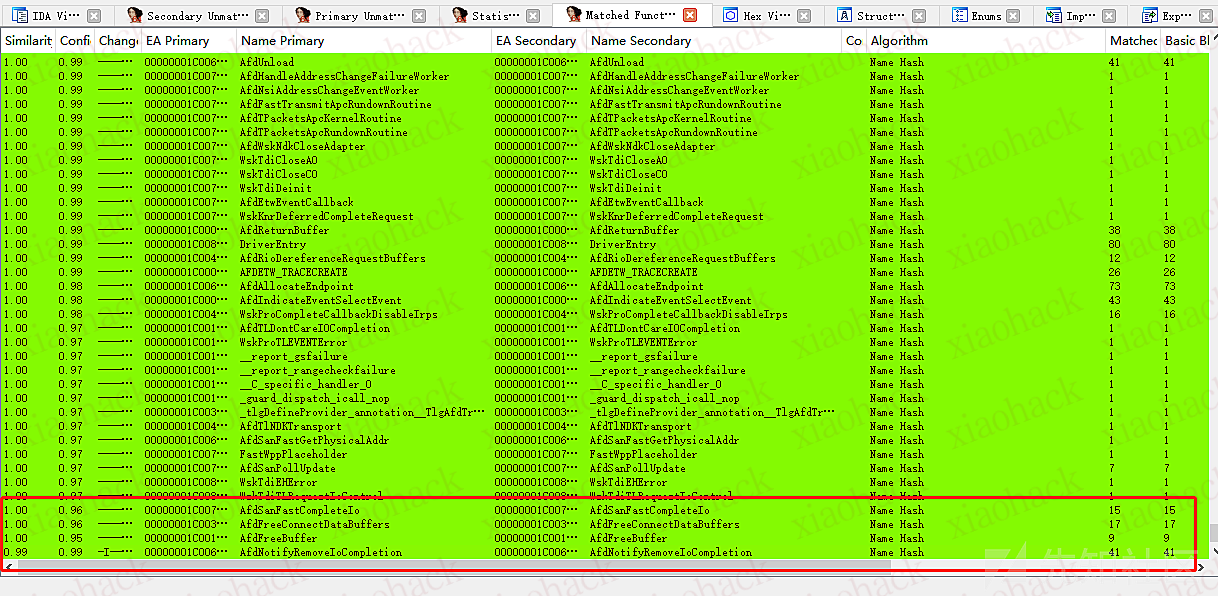This screenshot has height=596, width=1218.
Task: Click the Primary Unmatched tab icon
Action: [x=300, y=16]
